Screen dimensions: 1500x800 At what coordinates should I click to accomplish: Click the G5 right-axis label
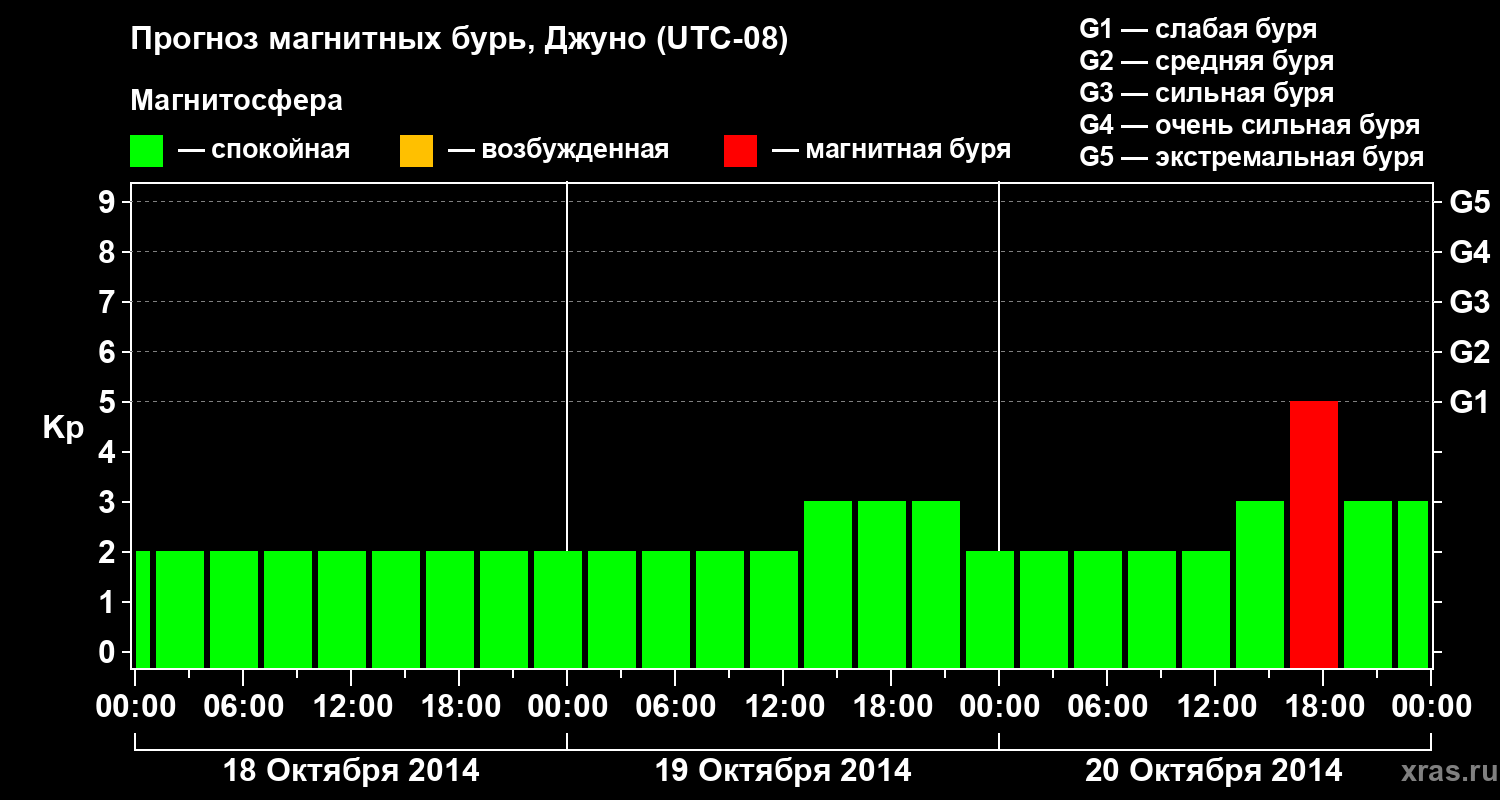pos(1469,202)
